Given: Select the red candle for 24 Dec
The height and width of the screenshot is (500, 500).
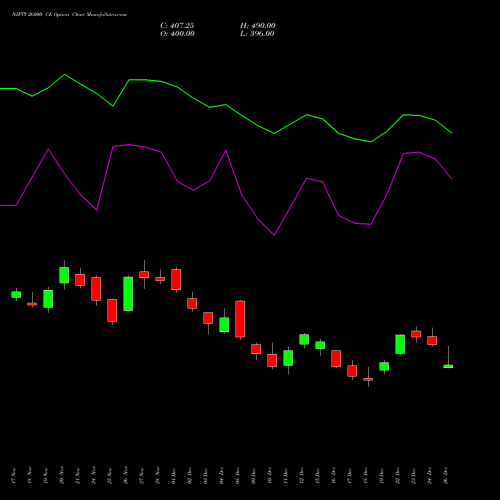Looking at the screenshot, I should pos(432,340).
